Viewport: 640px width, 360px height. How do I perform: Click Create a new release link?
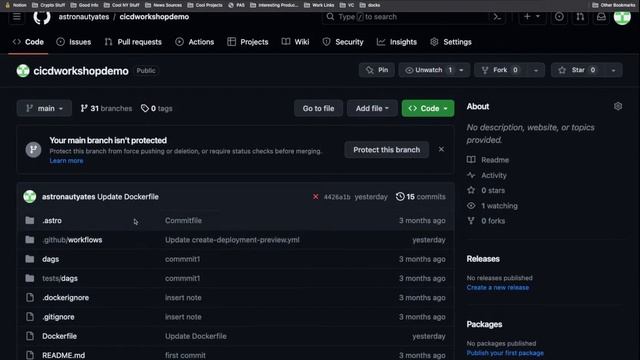click(x=498, y=287)
